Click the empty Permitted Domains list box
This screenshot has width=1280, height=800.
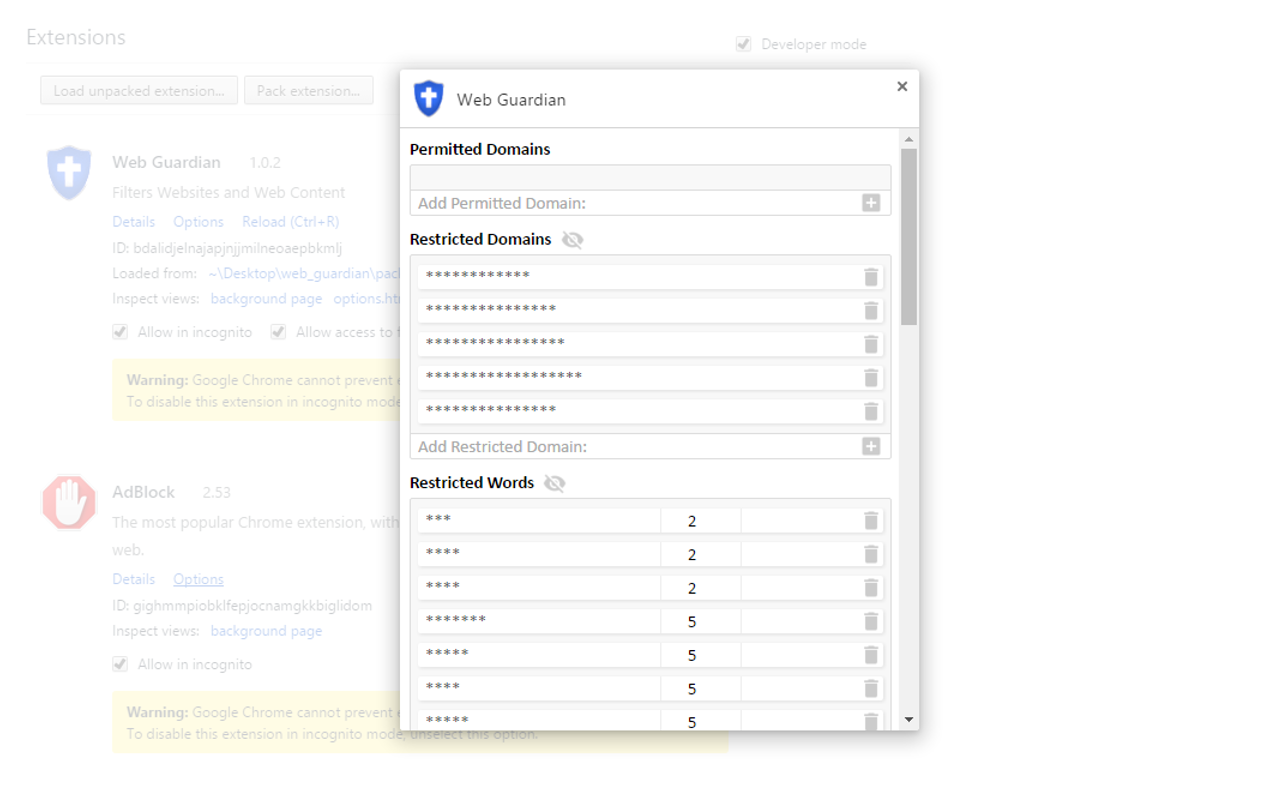click(x=650, y=178)
